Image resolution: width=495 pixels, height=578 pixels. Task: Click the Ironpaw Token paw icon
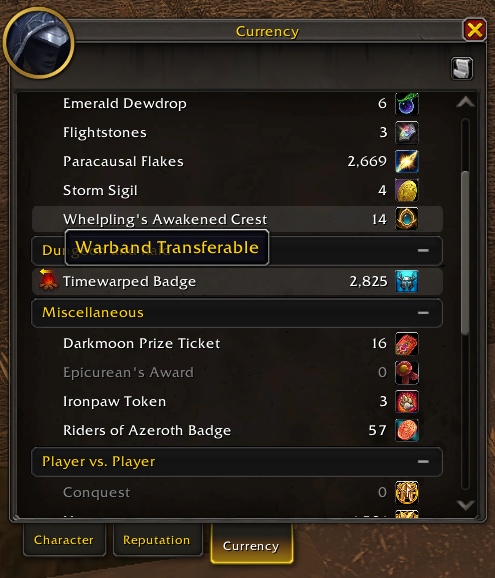click(407, 401)
